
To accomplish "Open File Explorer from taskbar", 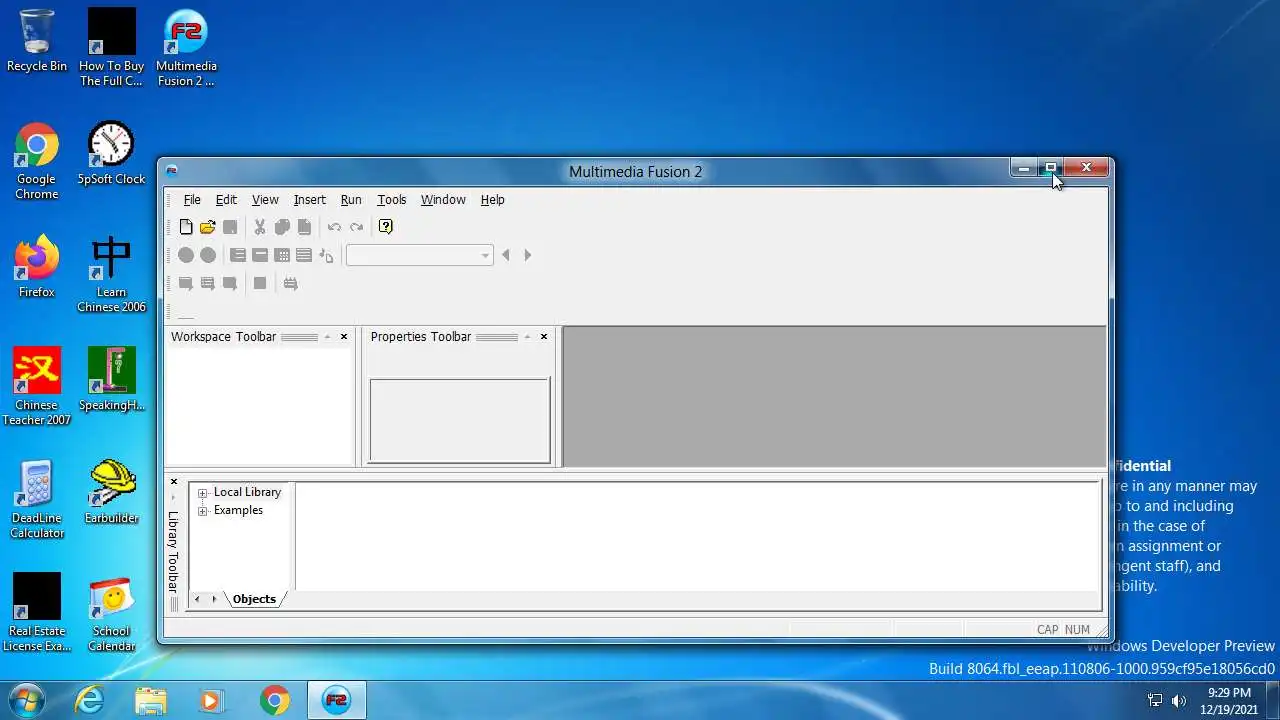I will pos(151,700).
